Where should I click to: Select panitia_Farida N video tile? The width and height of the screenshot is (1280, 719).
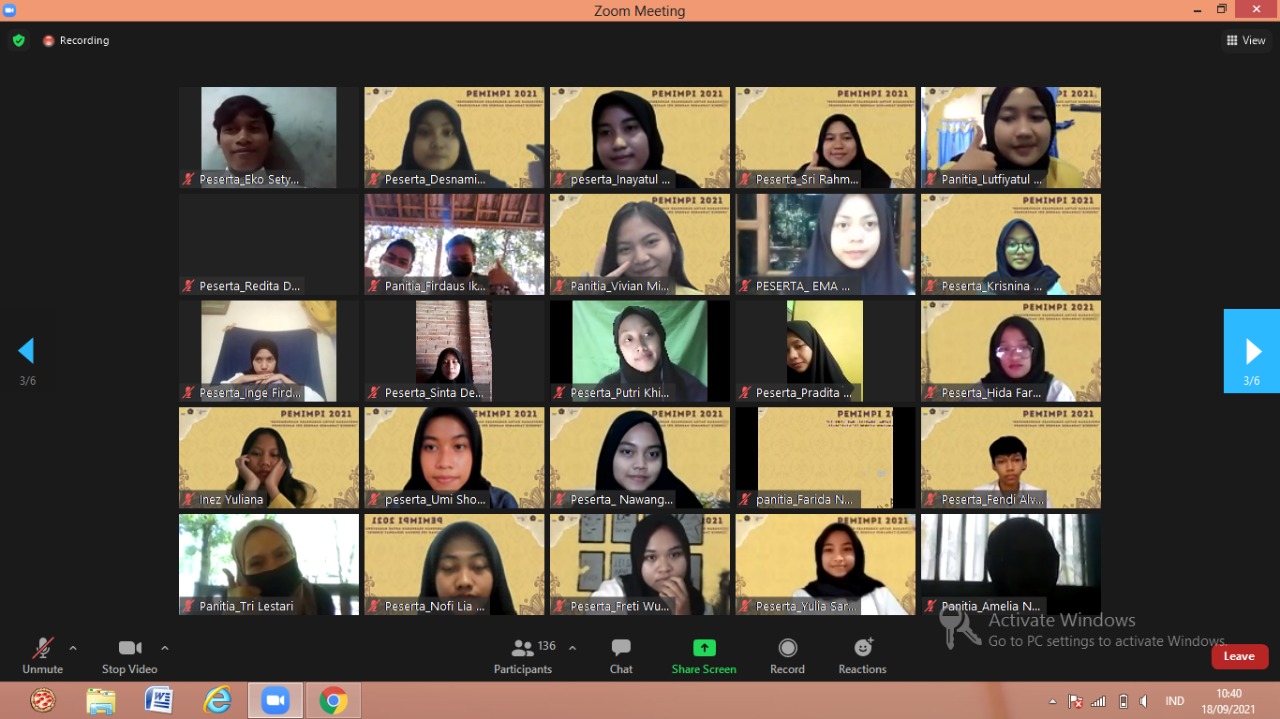tap(825, 457)
